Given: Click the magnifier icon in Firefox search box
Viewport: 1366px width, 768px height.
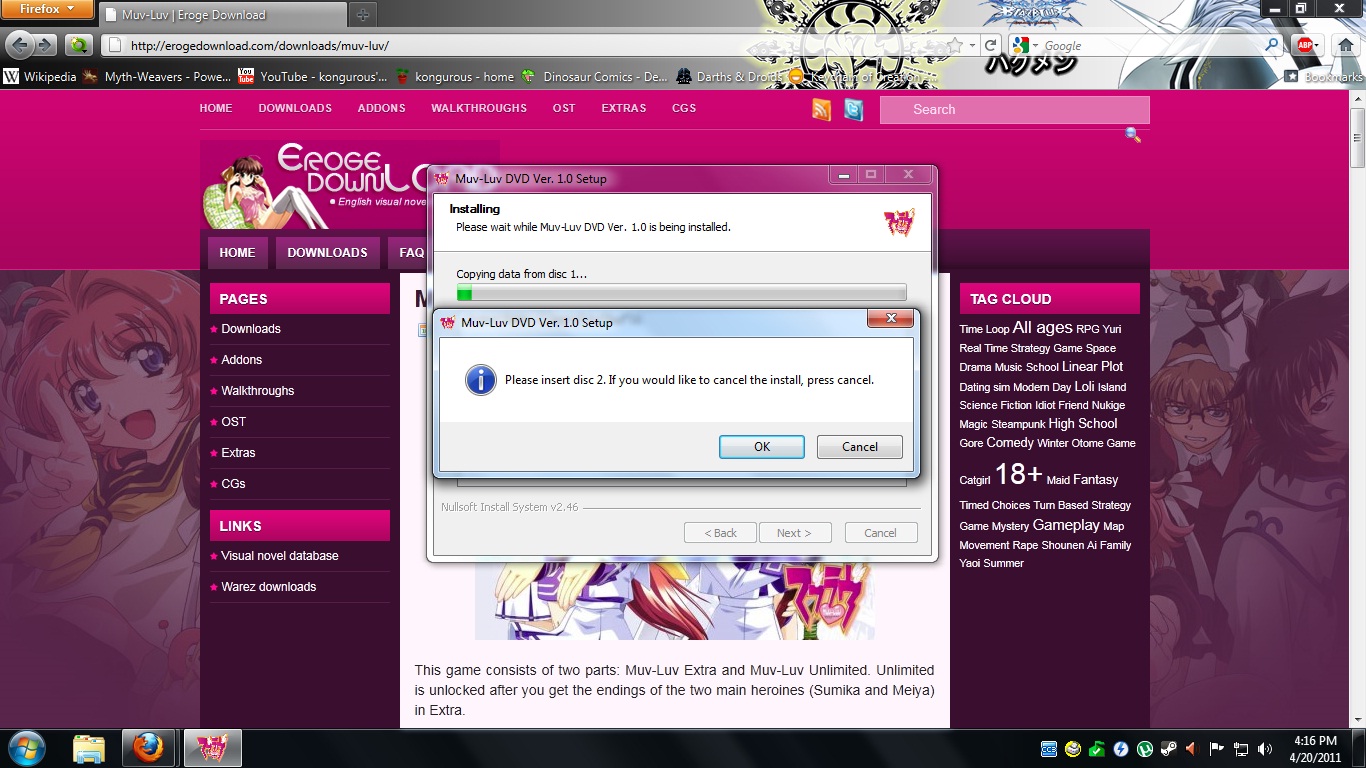Looking at the screenshot, I should pyautogui.click(x=1272, y=45).
